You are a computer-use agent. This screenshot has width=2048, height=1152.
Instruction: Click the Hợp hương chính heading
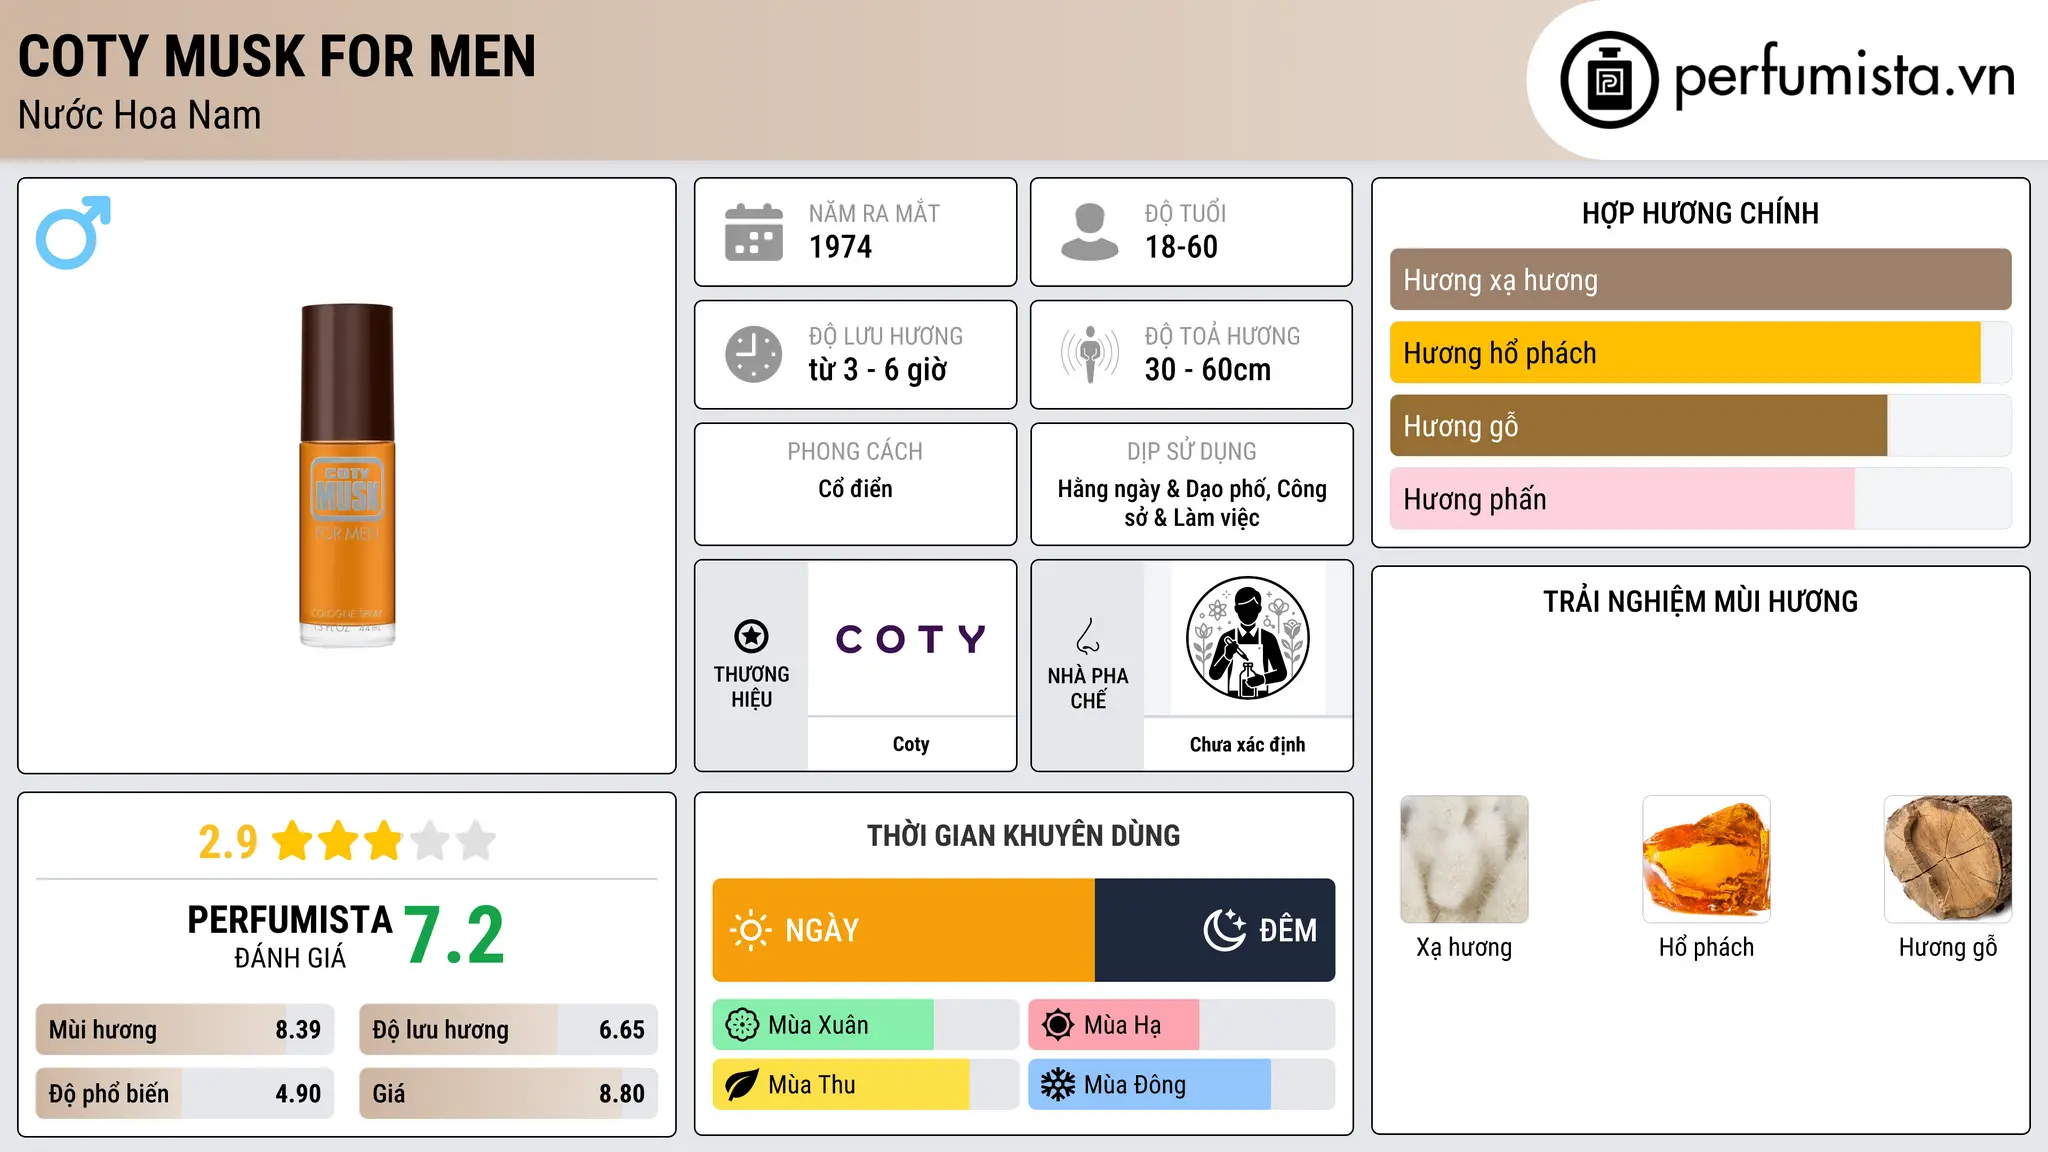1701,213
